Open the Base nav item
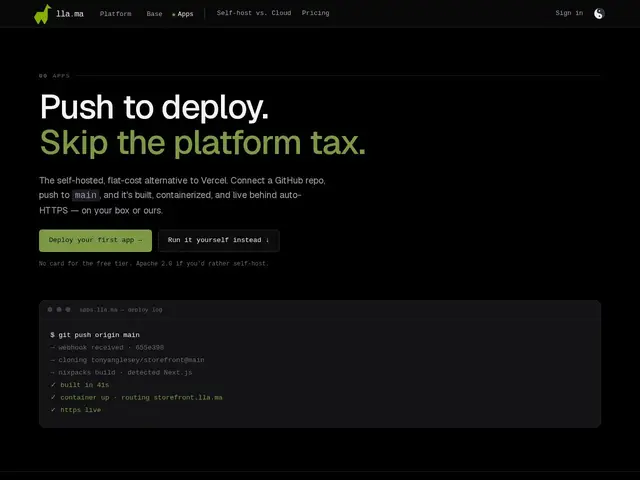The height and width of the screenshot is (480, 640). 154,14
